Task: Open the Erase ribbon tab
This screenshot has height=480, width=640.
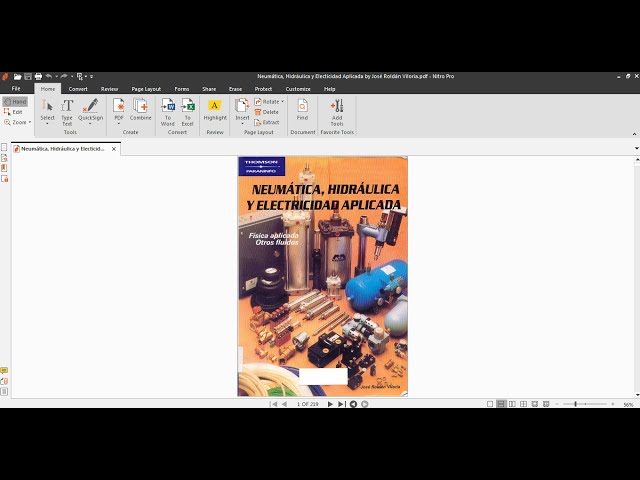Action: pyautogui.click(x=236, y=89)
